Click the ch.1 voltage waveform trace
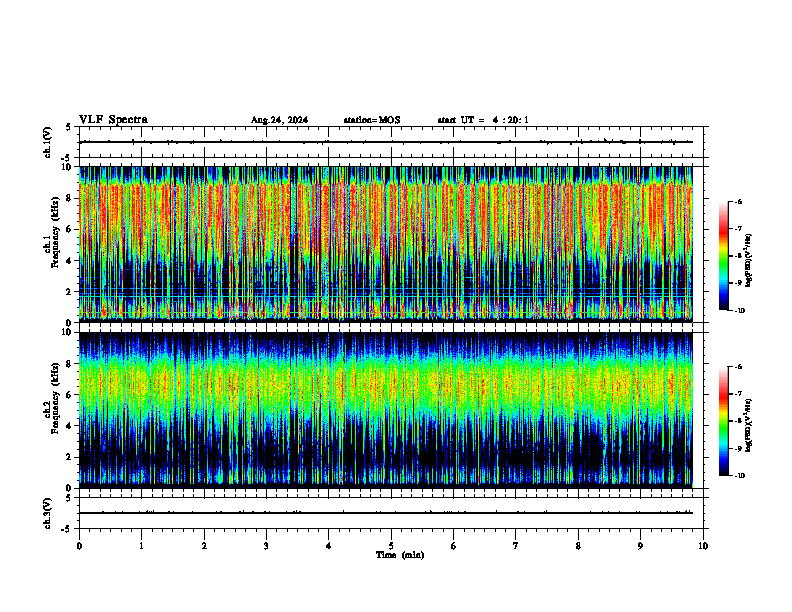The height and width of the screenshot is (612, 792). (x=386, y=142)
